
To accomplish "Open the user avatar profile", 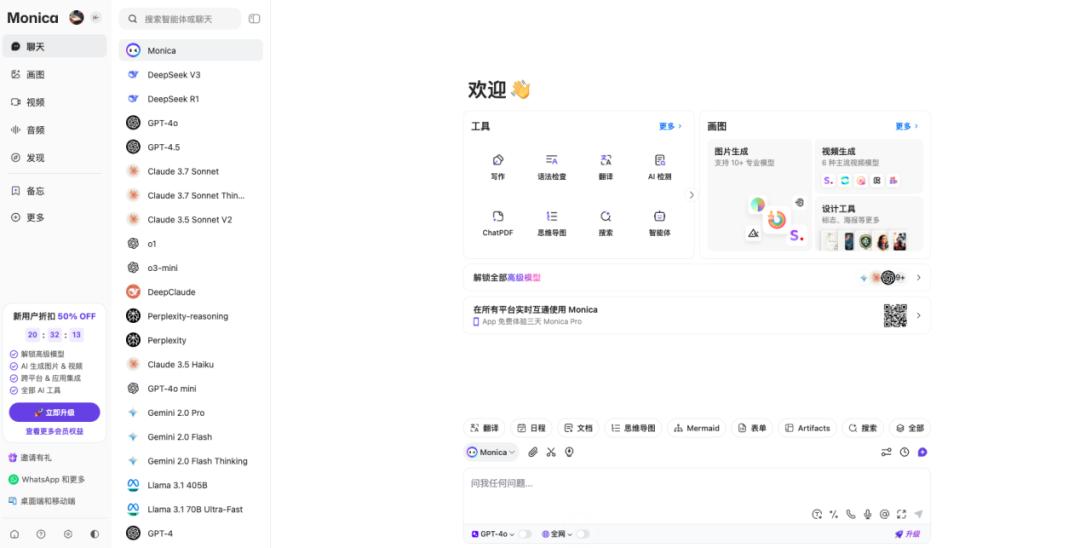I will pyautogui.click(x=76, y=18).
